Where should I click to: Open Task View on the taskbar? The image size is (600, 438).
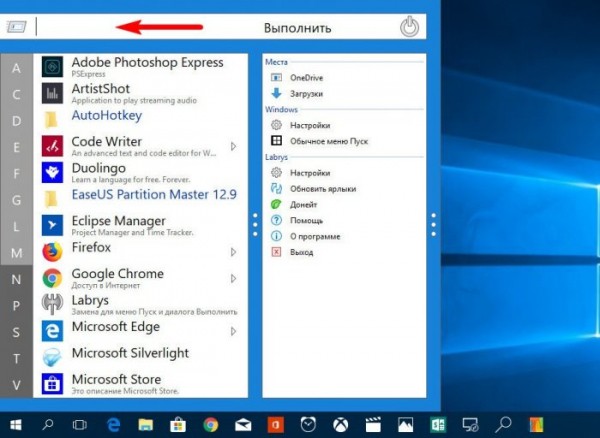pyautogui.click(x=80, y=425)
